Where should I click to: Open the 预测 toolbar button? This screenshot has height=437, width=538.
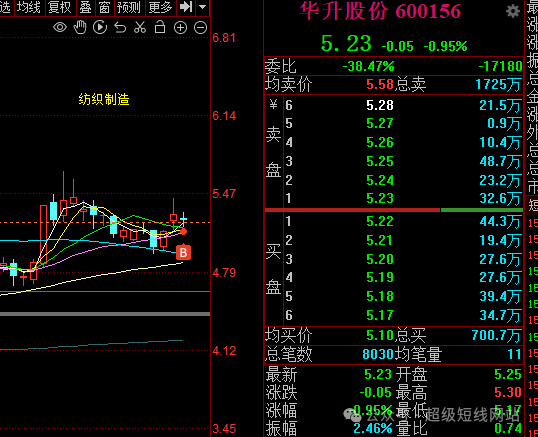129,7
